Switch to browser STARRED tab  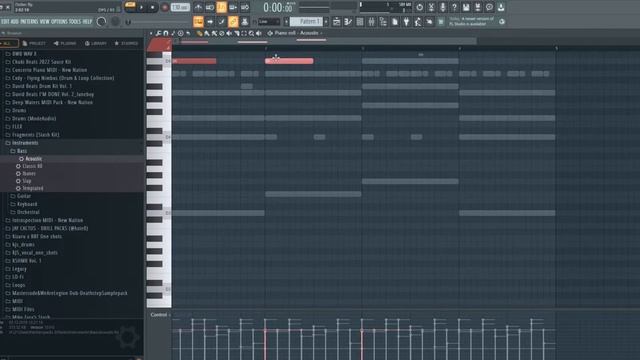[126, 43]
